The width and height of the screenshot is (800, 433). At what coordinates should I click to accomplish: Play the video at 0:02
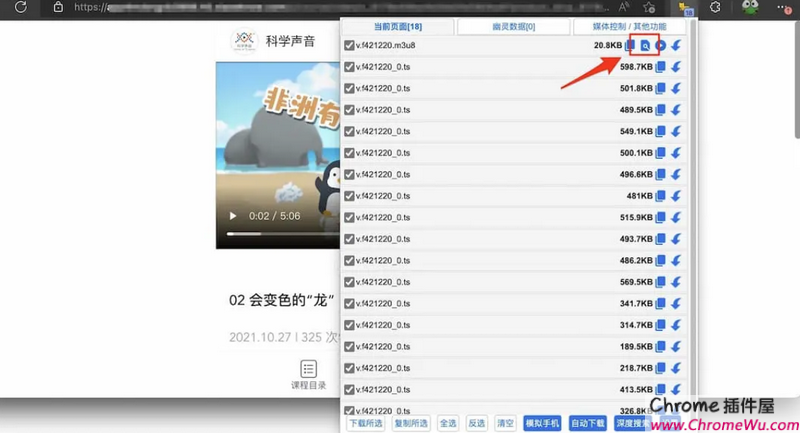pos(233,216)
